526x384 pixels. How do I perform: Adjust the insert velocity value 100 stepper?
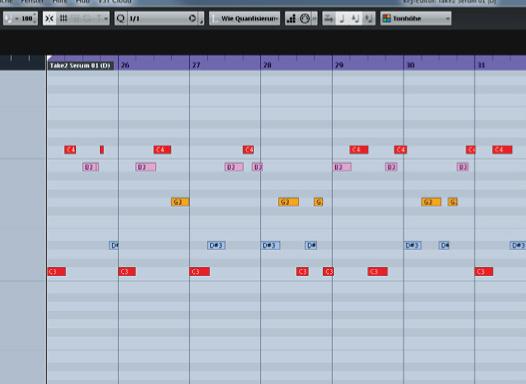coord(35,18)
